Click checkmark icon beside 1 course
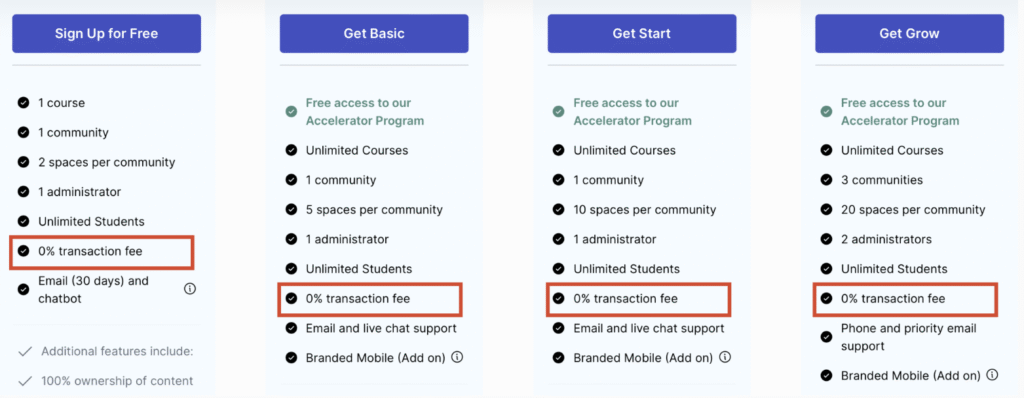1024x398 pixels. pyautogui.click(x=24, y=103)
